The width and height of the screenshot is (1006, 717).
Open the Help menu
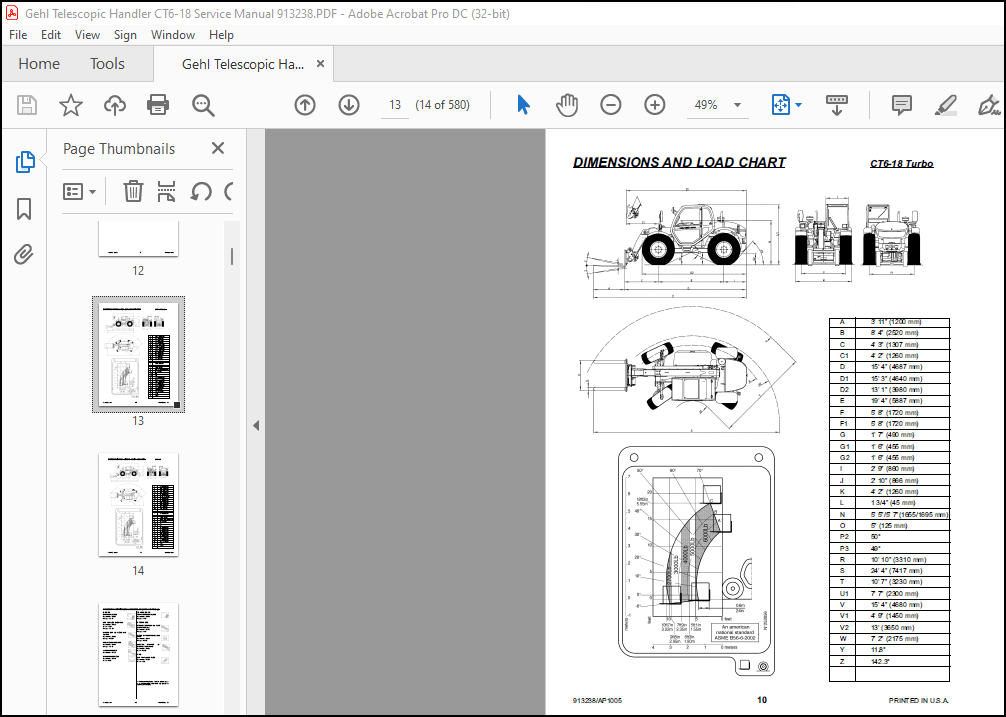pos(221,35)
